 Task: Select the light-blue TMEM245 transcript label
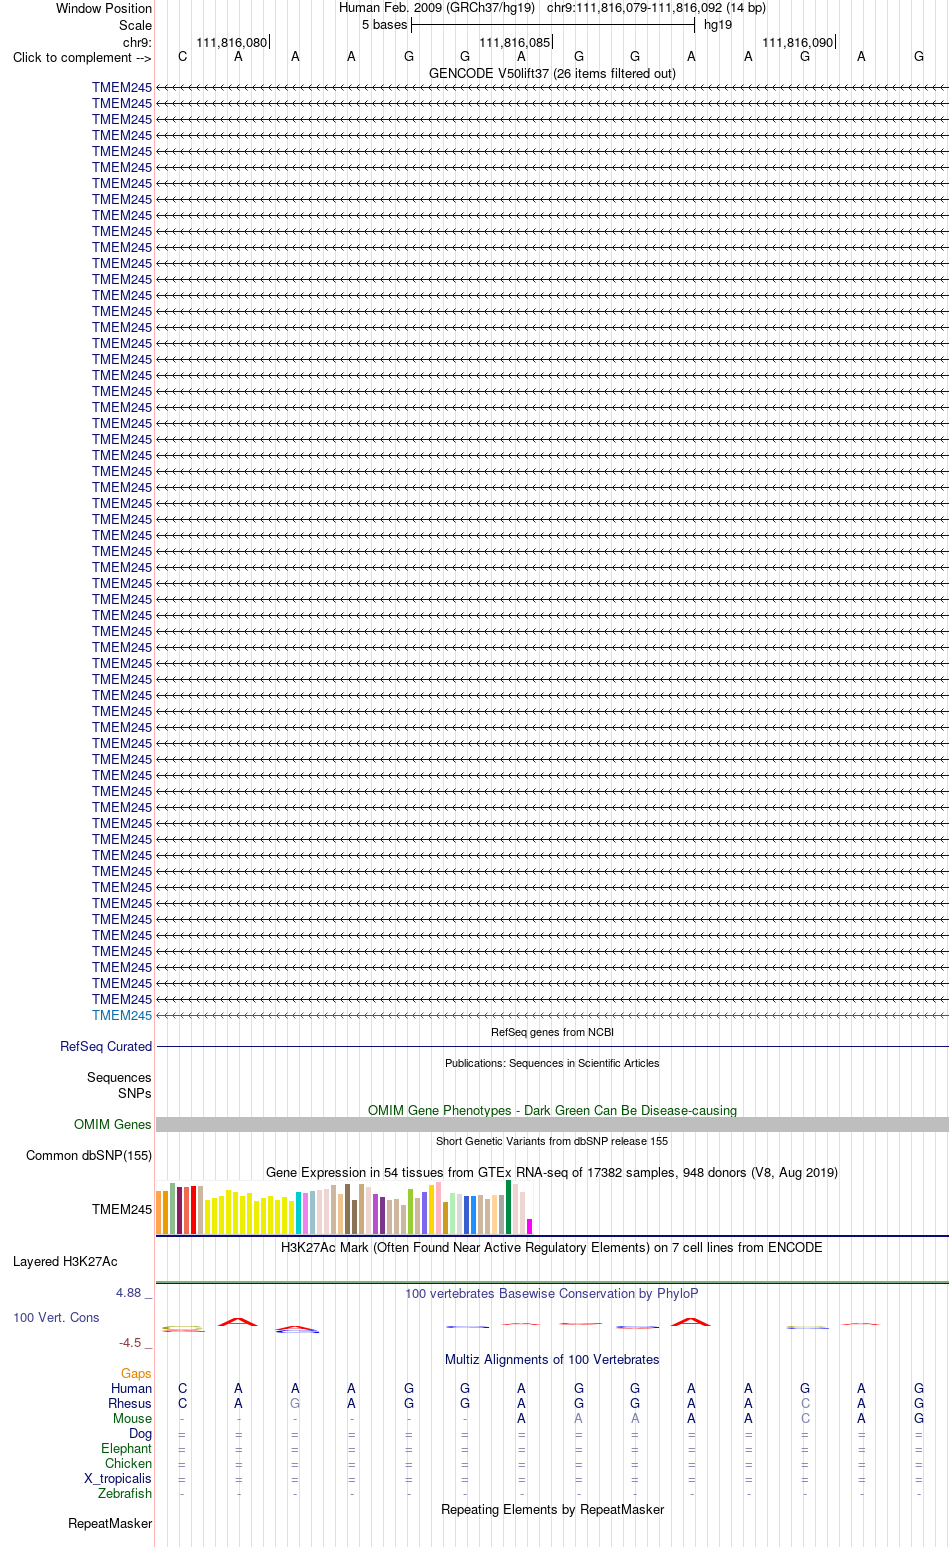click(122, 1015)
